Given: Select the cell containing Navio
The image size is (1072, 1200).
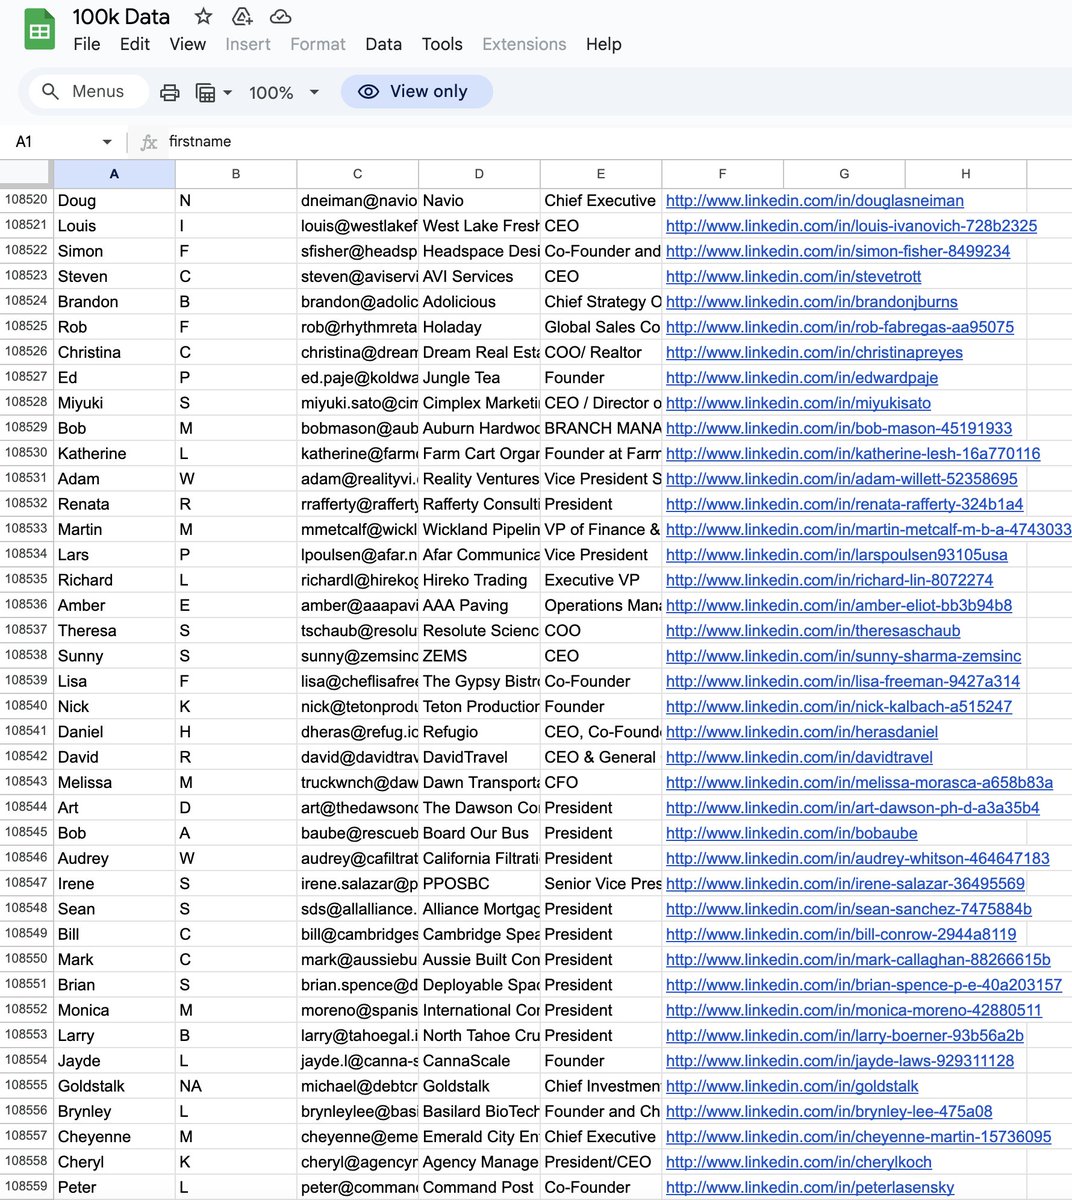Looking at the screenshot, I should 479,200.
